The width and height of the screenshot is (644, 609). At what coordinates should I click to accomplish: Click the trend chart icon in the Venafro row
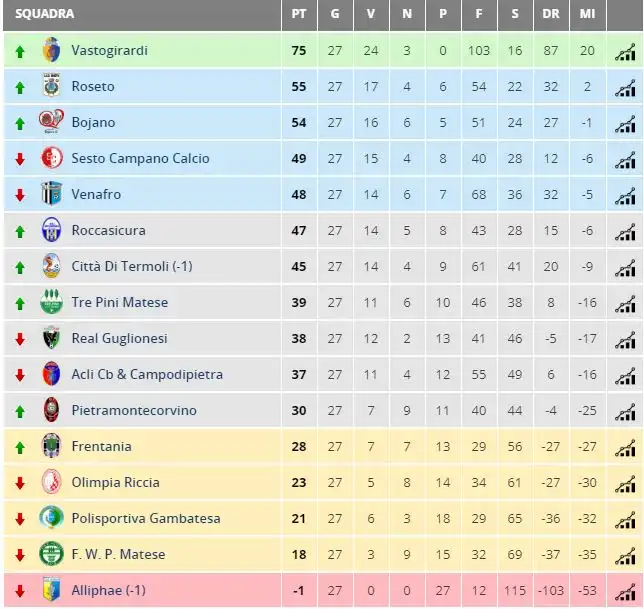(625, 196)
